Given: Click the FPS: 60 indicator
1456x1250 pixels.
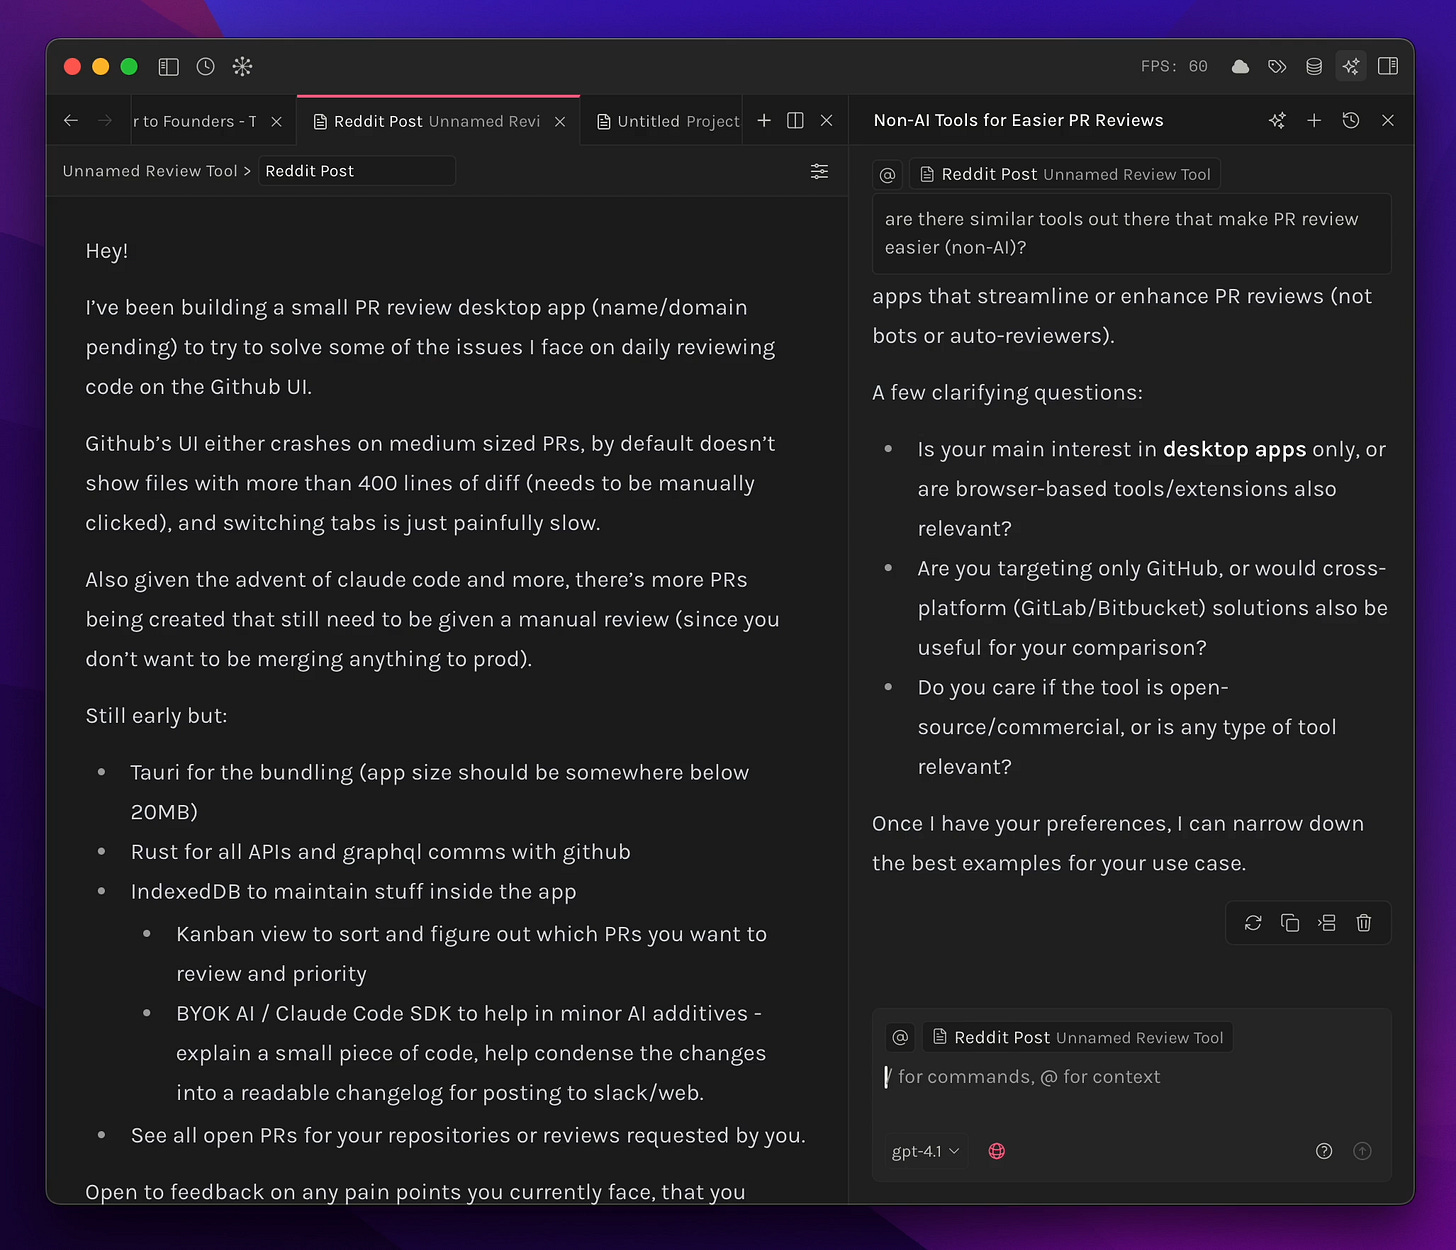Looking at the screenshot, I should point(1174,67).
